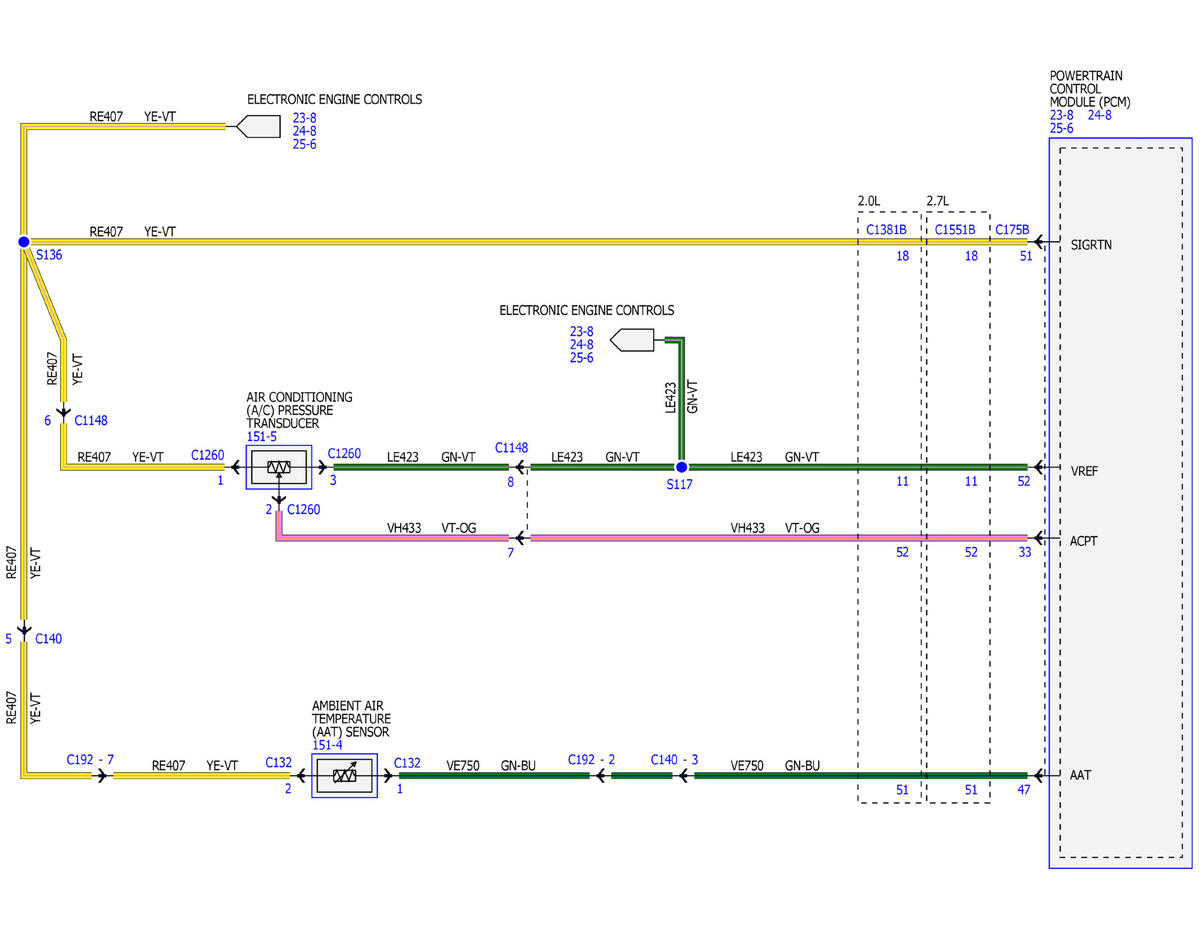The image size is (1200, 927).
Task: Click the C192 - 7 connector label
Action: click(90, 760)
